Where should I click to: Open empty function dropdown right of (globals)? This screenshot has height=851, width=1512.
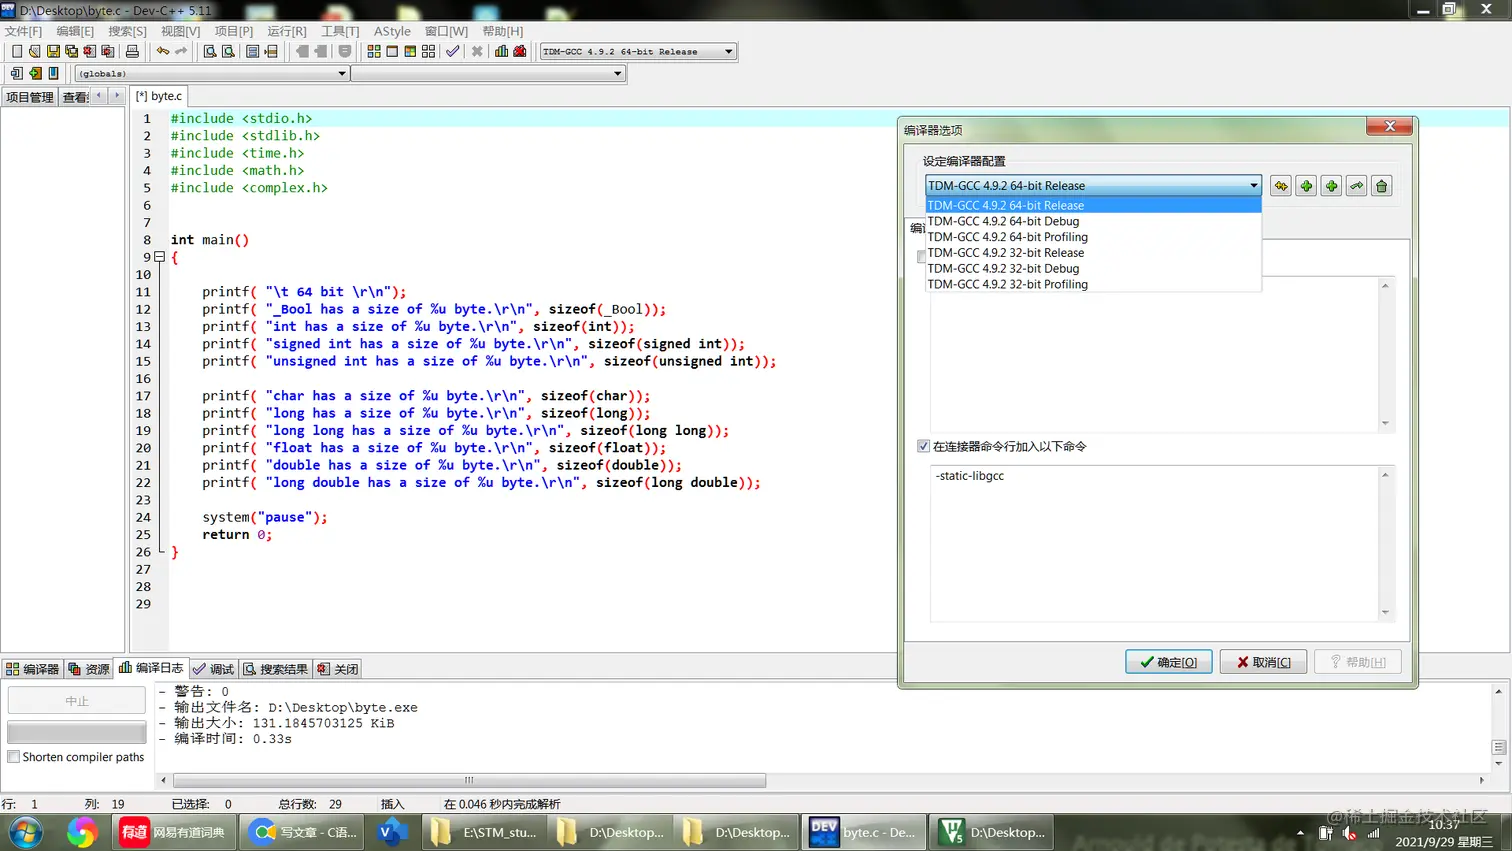click(x=617, y=73)
